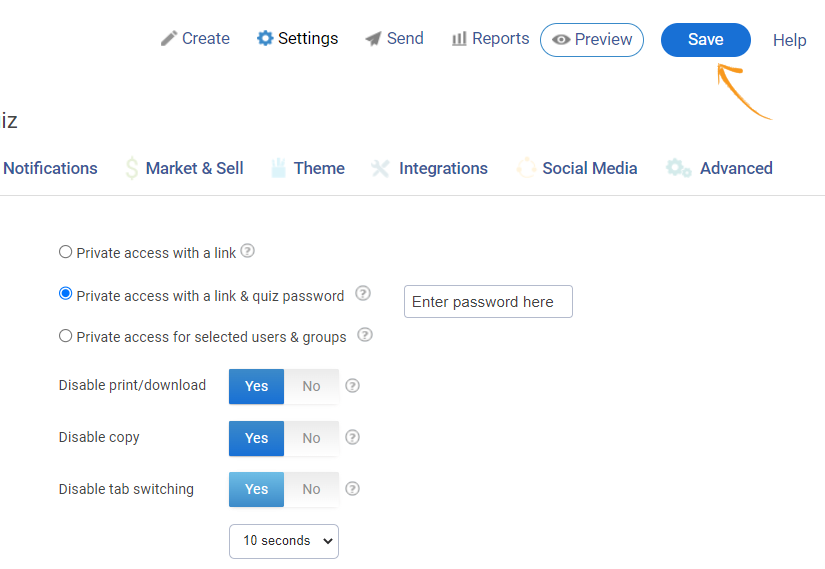Click the Settings gear icon
Viewport: 825px width, 569px height.
265,39
